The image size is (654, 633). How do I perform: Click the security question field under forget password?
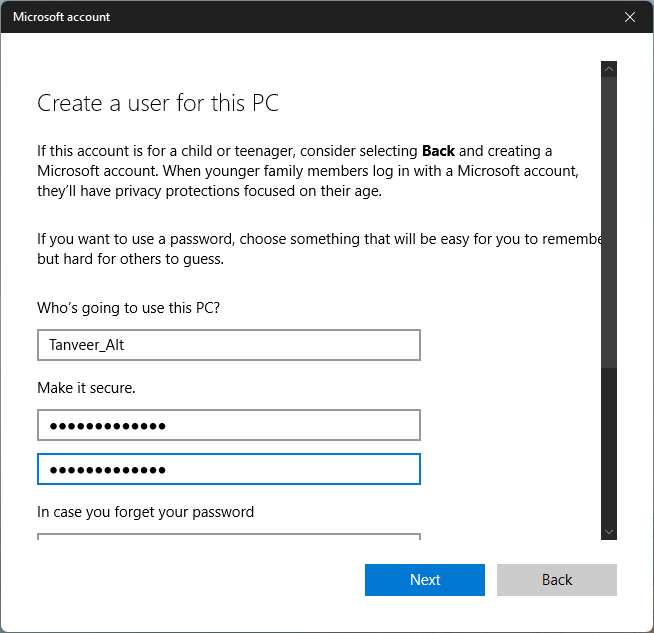click(x=229, y=537)
